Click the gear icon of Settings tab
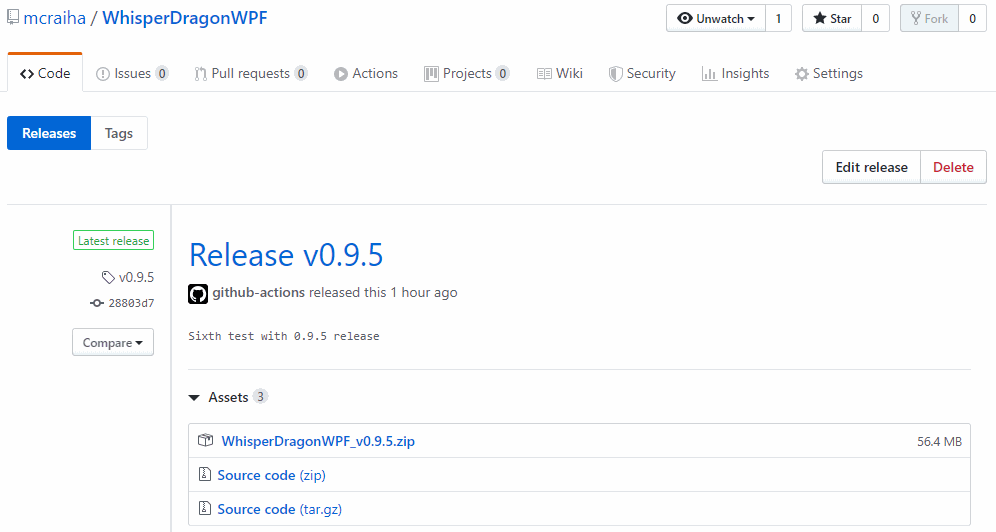The image size is (996, 532). point(802,74)
